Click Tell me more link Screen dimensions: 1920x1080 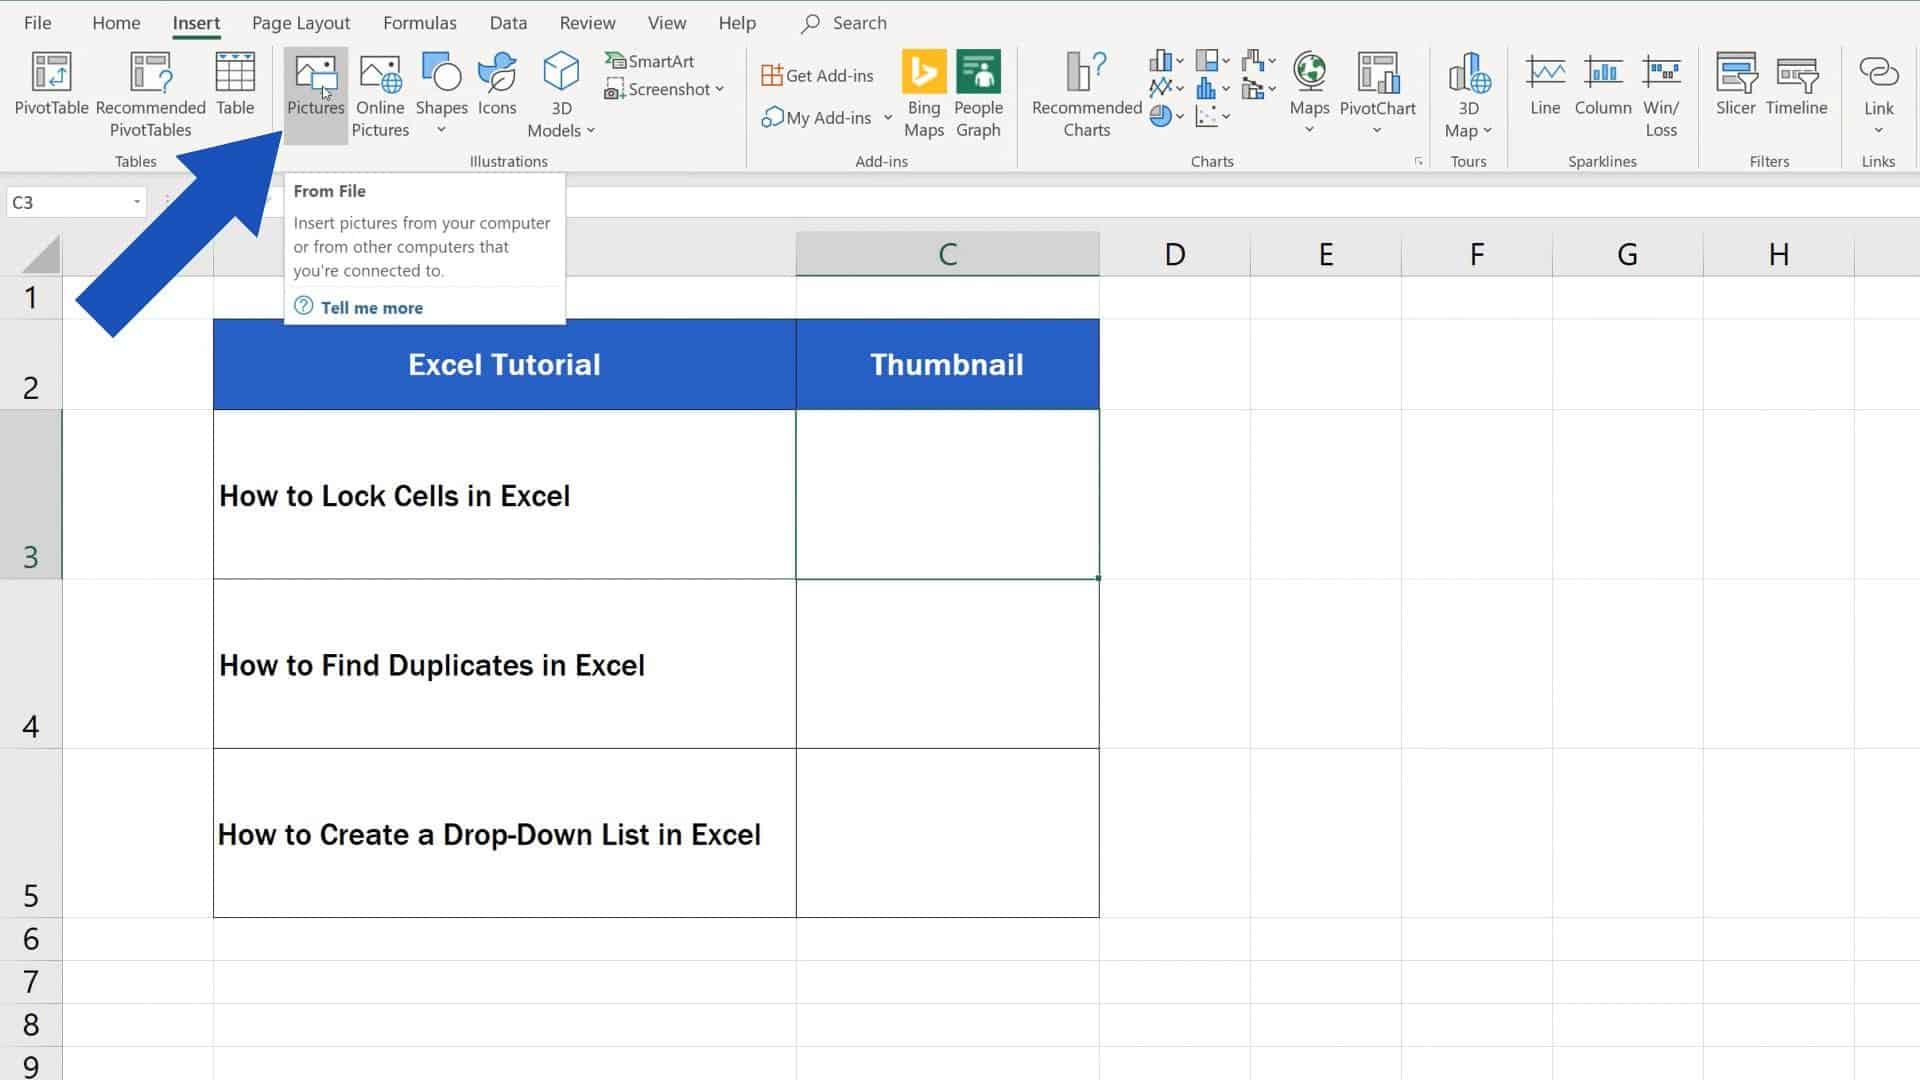[371, 307]
